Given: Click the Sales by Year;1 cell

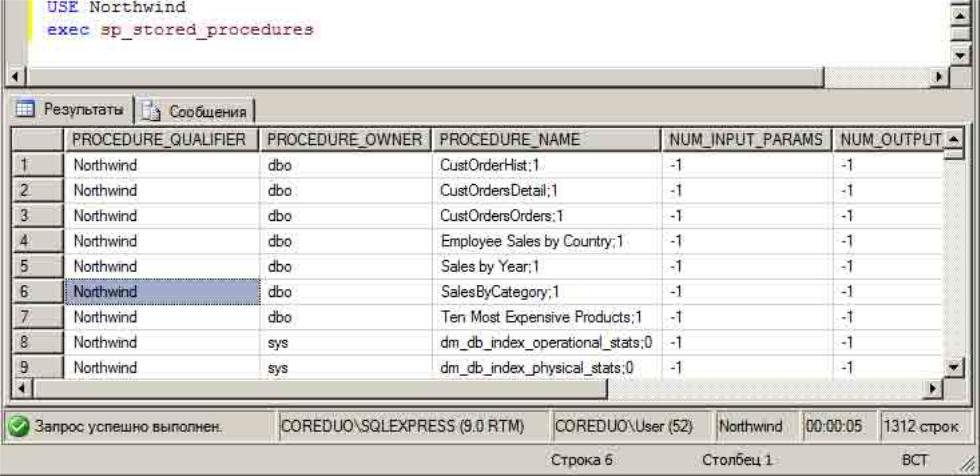Looking at the screenshot, I should click(547, 267).
